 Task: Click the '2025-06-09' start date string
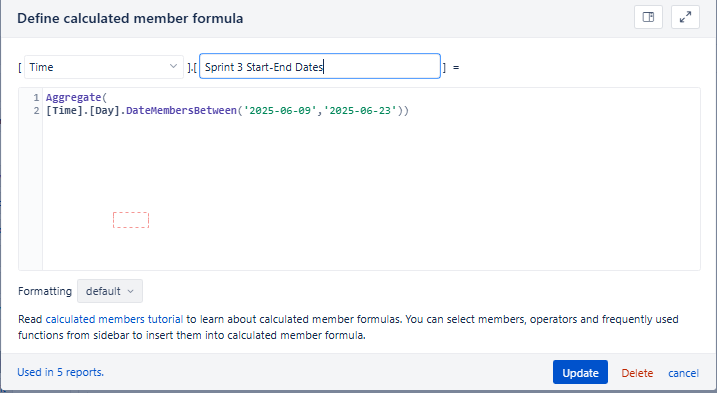pos(280,111)
